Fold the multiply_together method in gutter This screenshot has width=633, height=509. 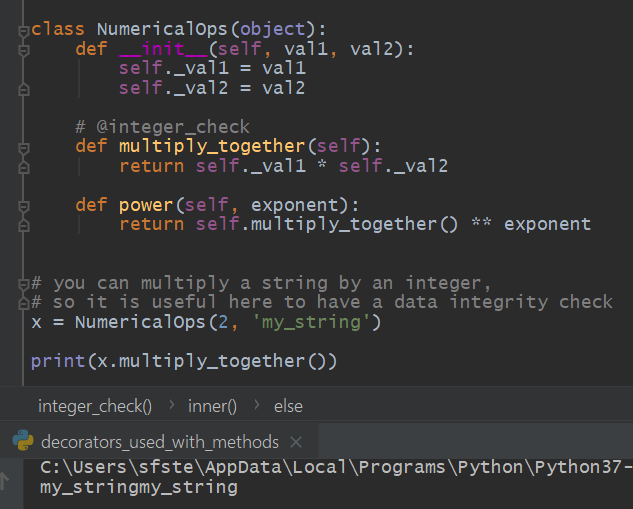tap(24, 147)
